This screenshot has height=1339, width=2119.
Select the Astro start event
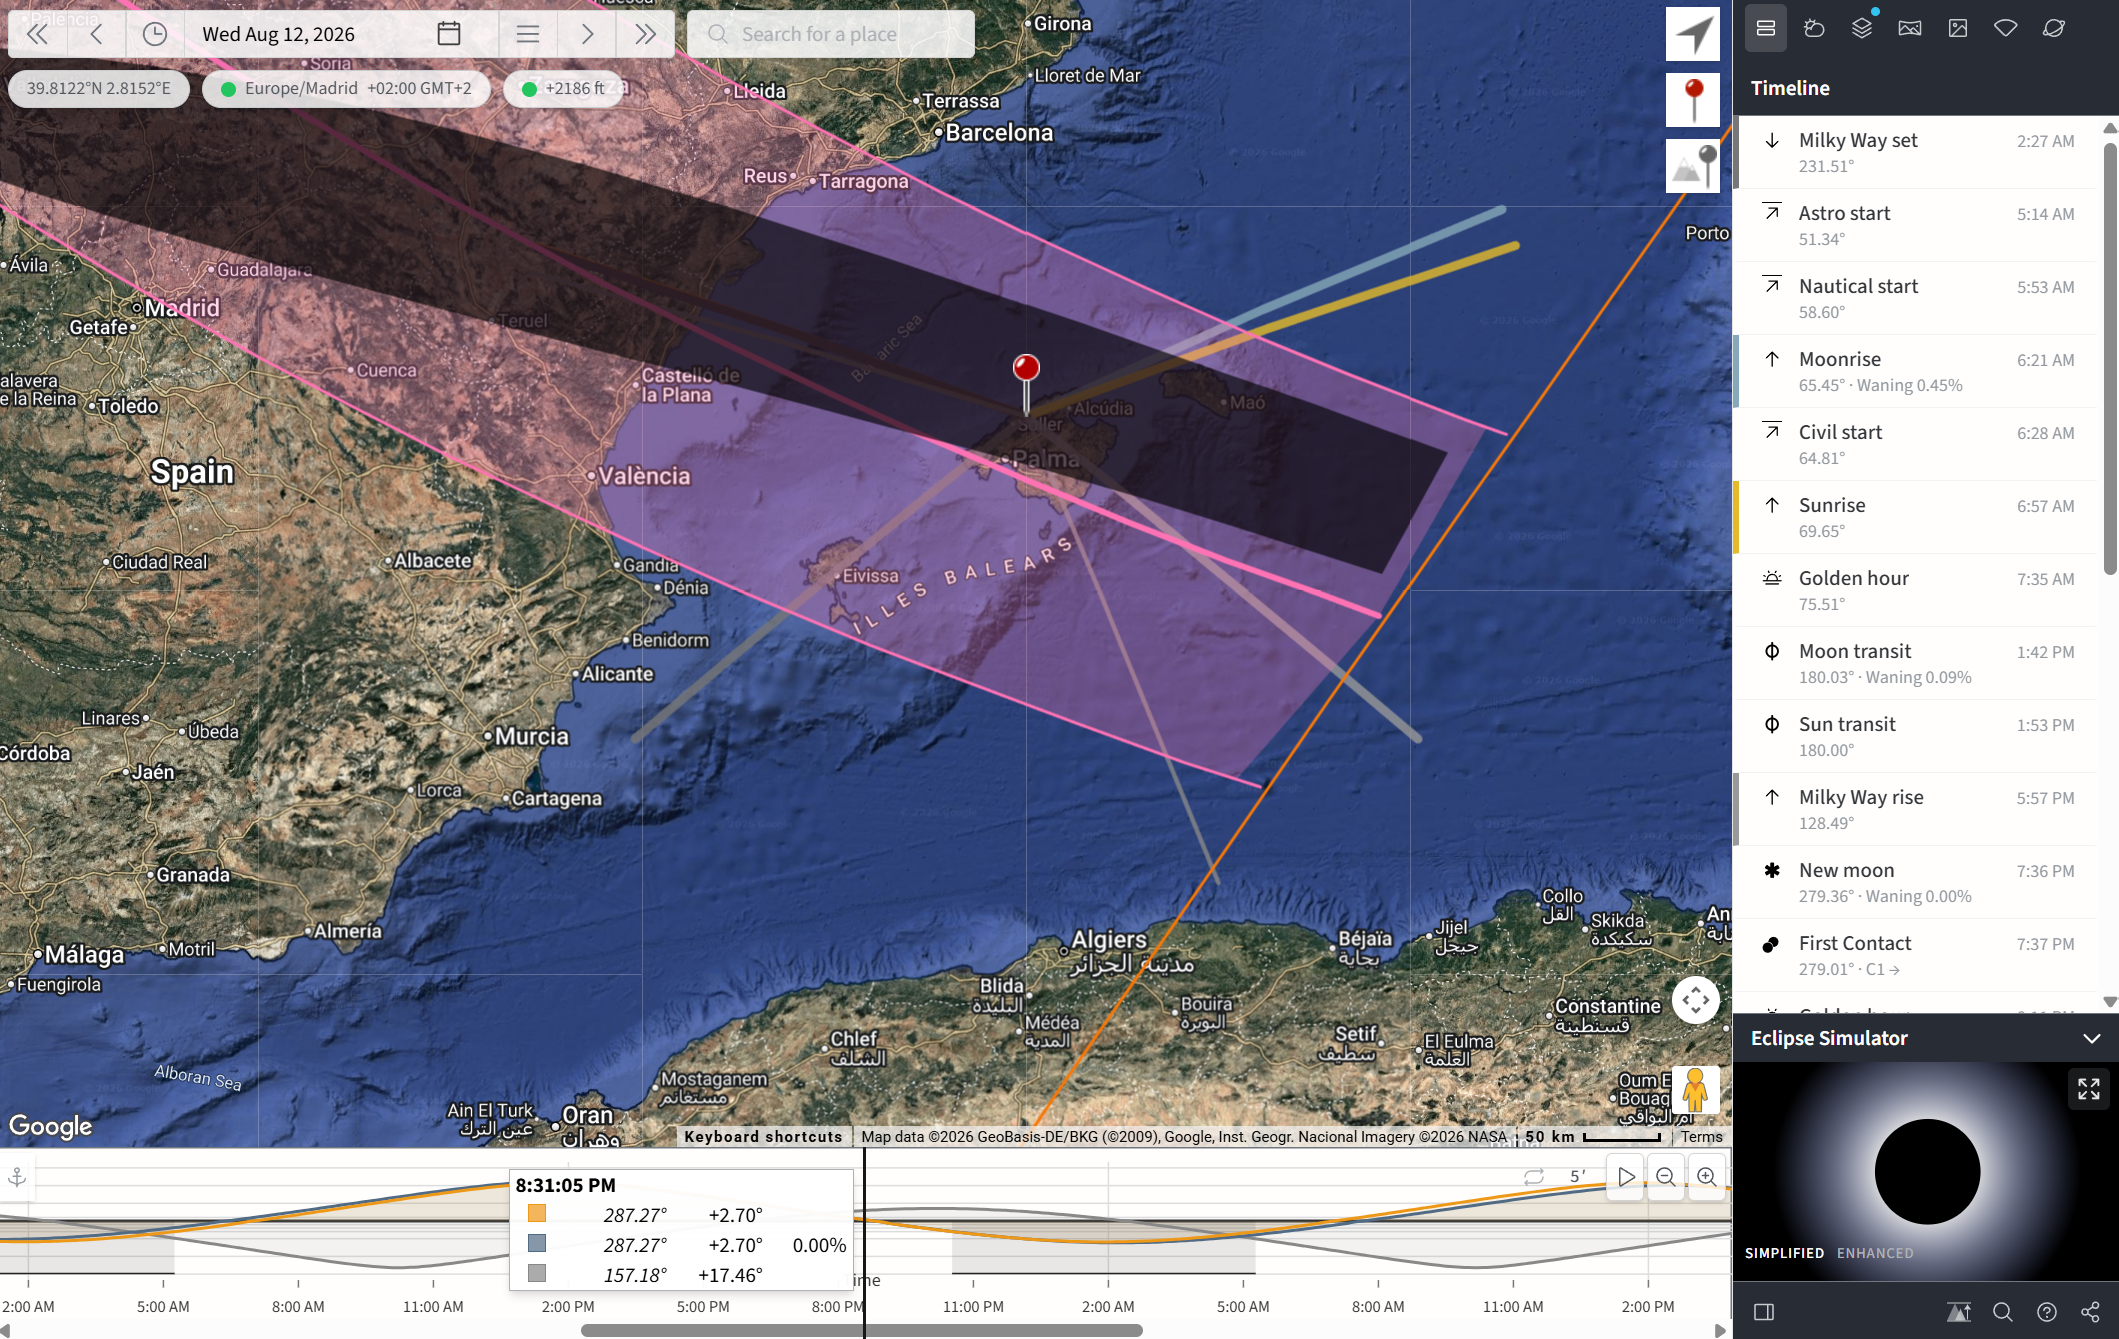click(1916, 225)
